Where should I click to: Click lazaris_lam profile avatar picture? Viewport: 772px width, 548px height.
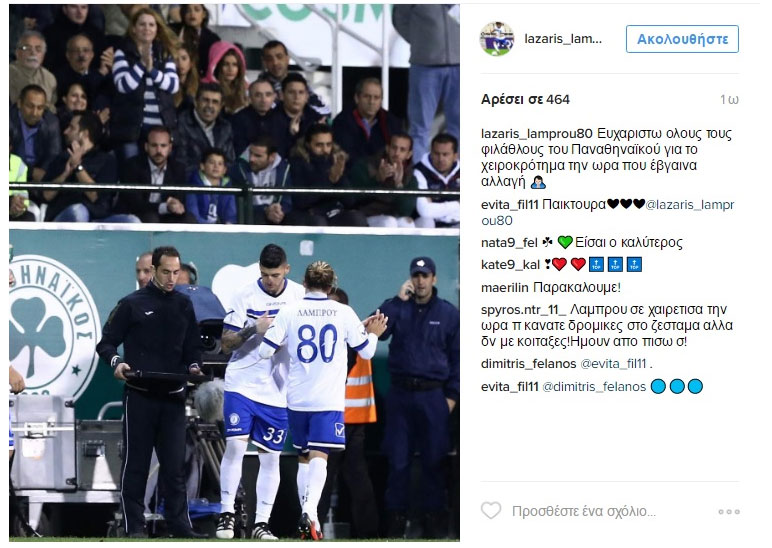pyautogui.click(x=497, y=39)
